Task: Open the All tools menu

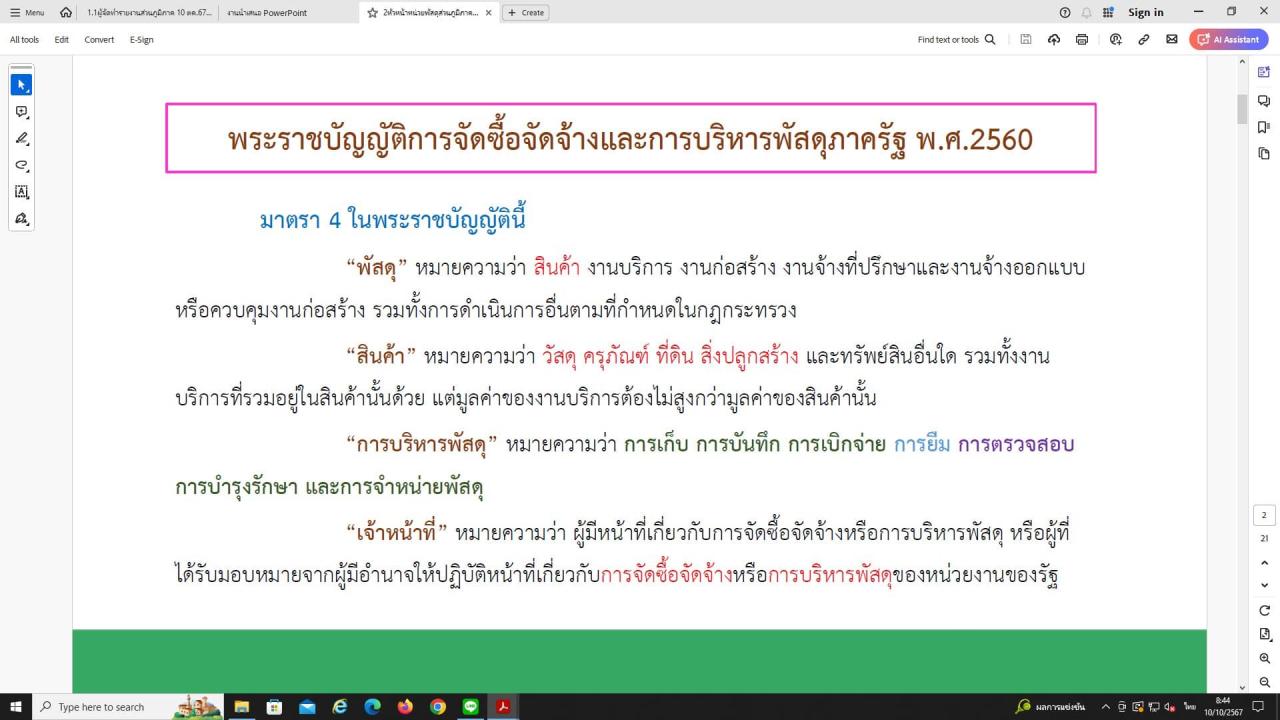Action: [22, 39]
